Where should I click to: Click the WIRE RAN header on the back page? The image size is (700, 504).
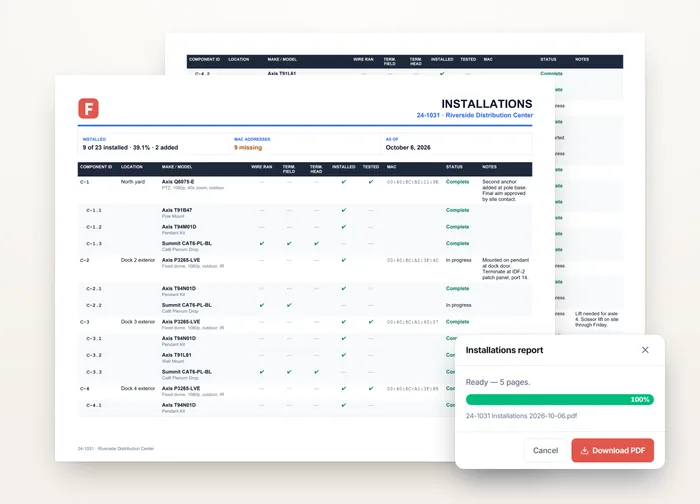coord(363,59)
